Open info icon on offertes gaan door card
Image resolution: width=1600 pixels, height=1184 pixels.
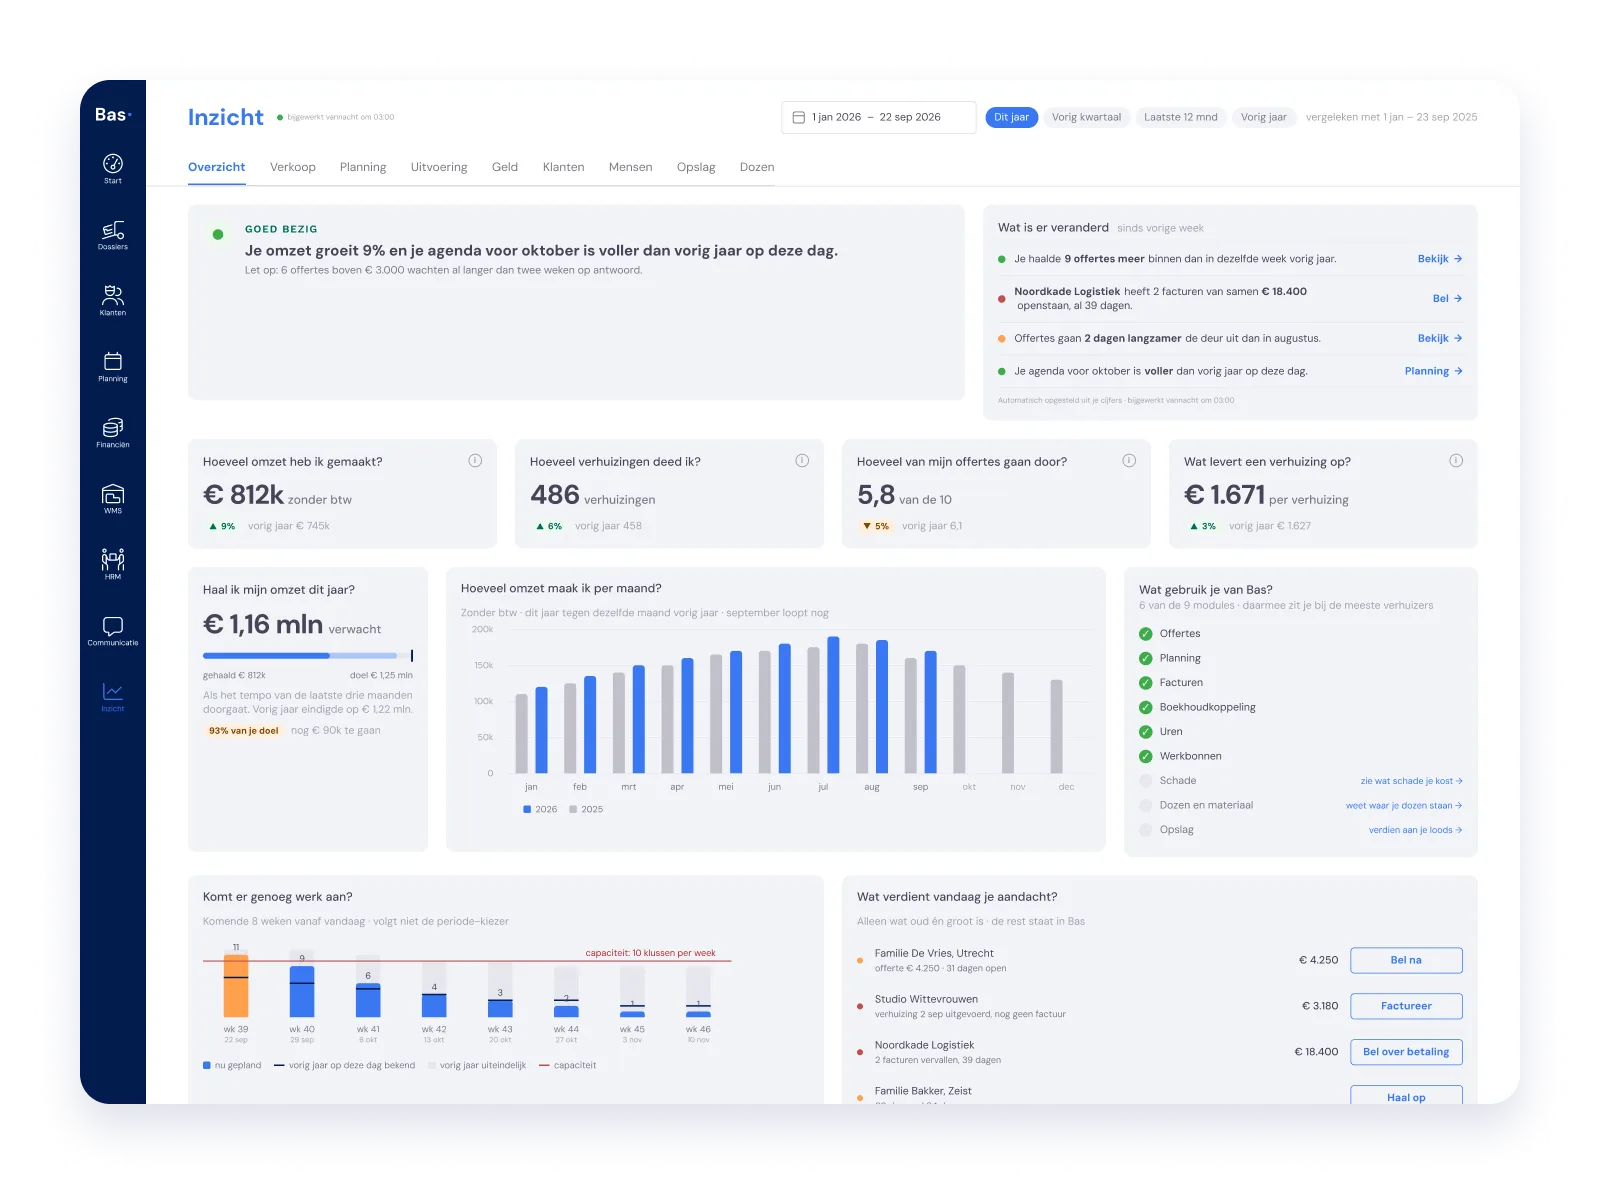coord(1129,461)
